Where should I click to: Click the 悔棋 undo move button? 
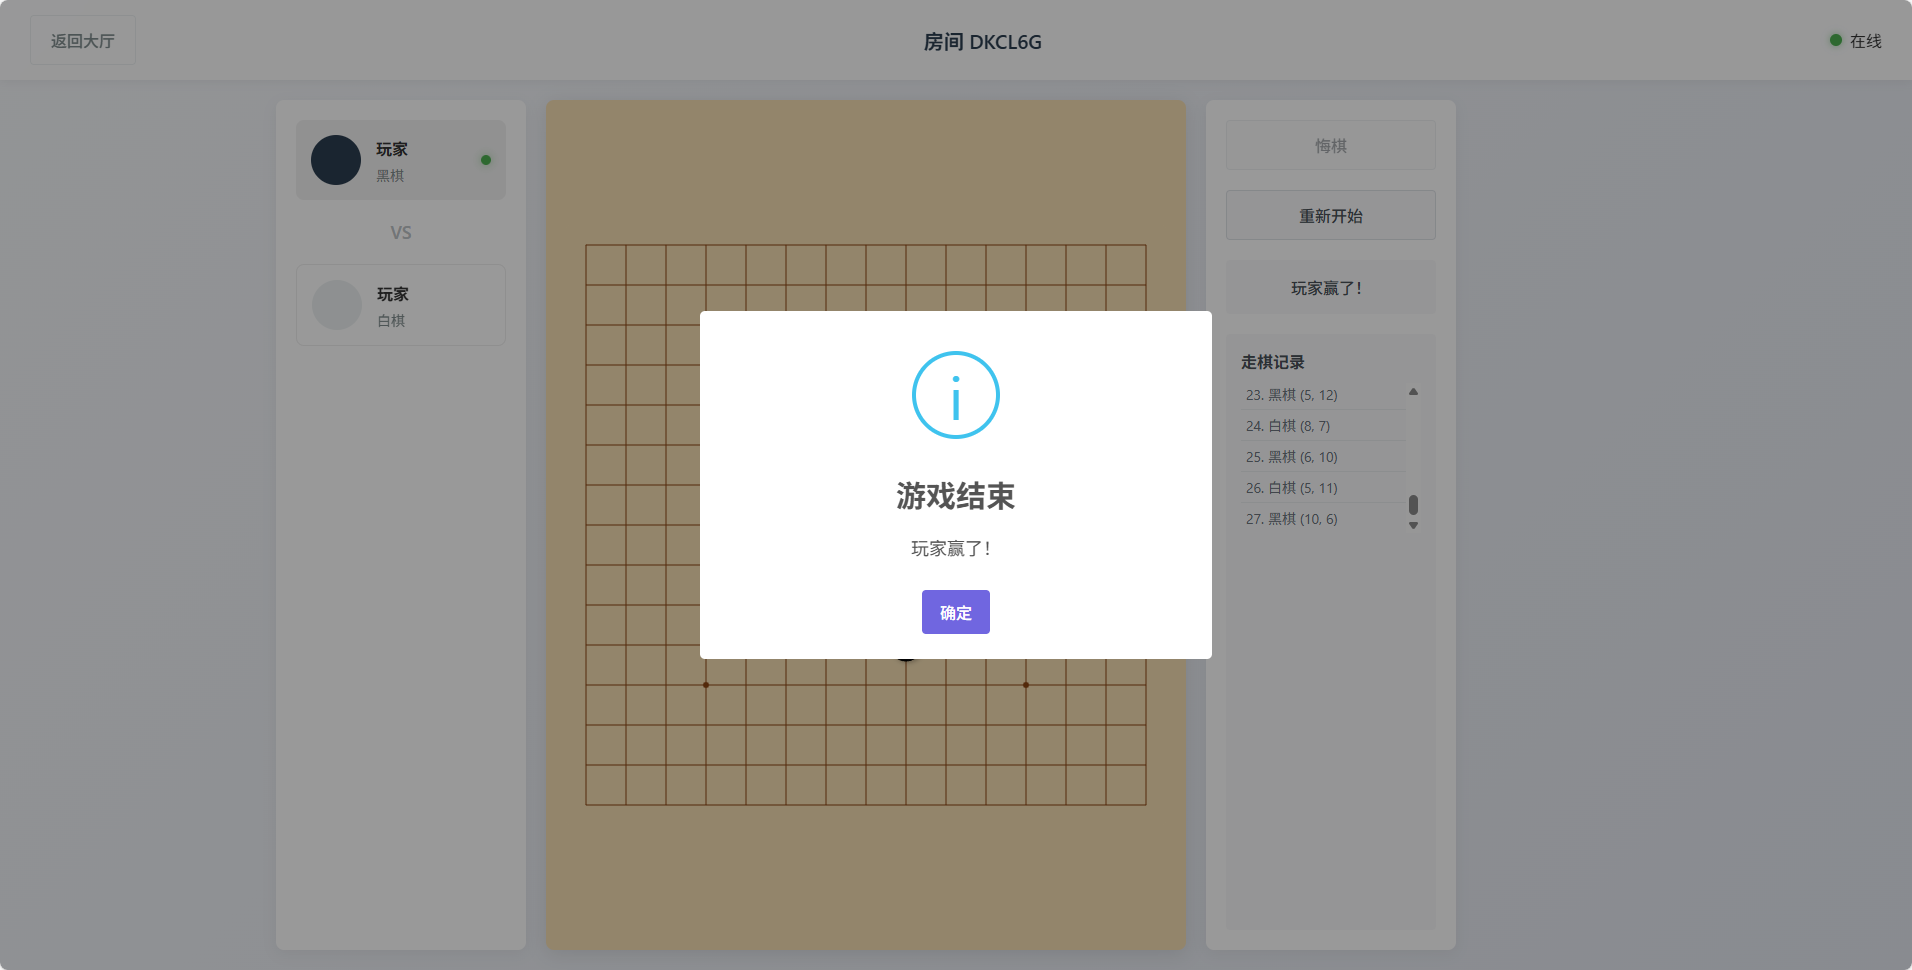(x=1330, y=146)
